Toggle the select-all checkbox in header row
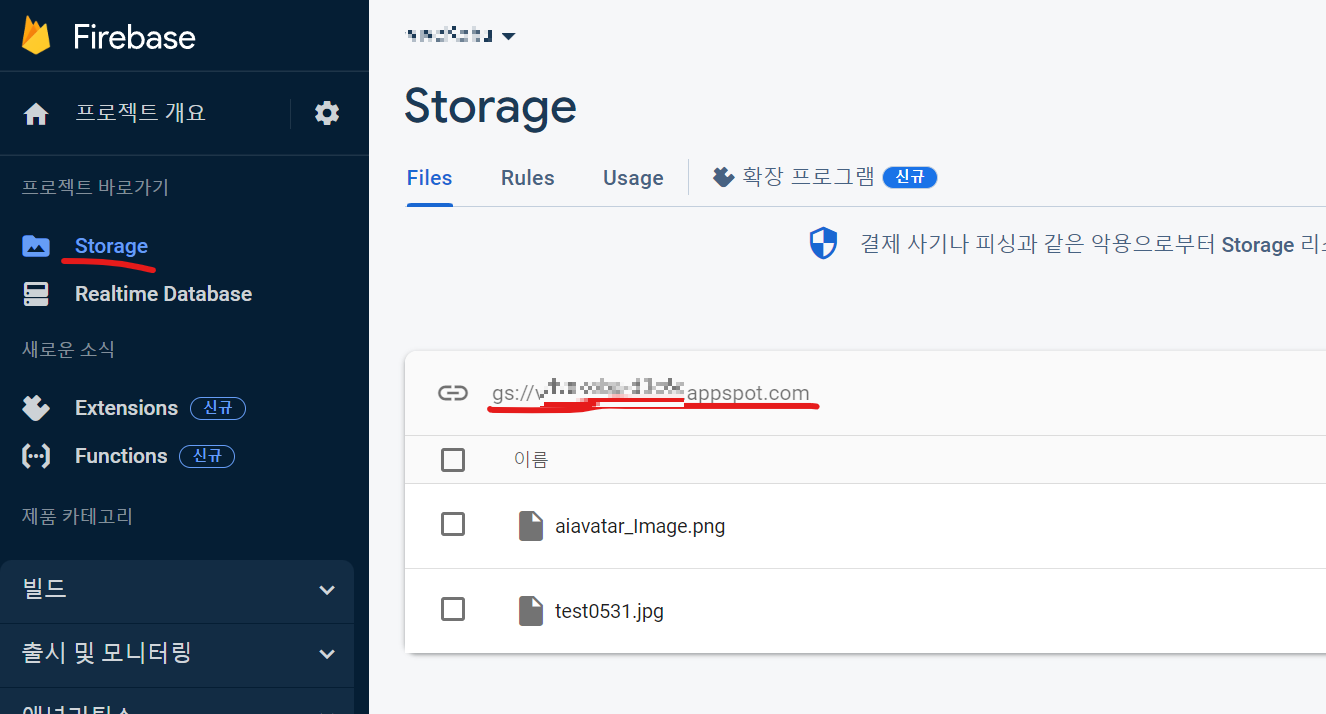1326x714 pixels. click(453, 460)
